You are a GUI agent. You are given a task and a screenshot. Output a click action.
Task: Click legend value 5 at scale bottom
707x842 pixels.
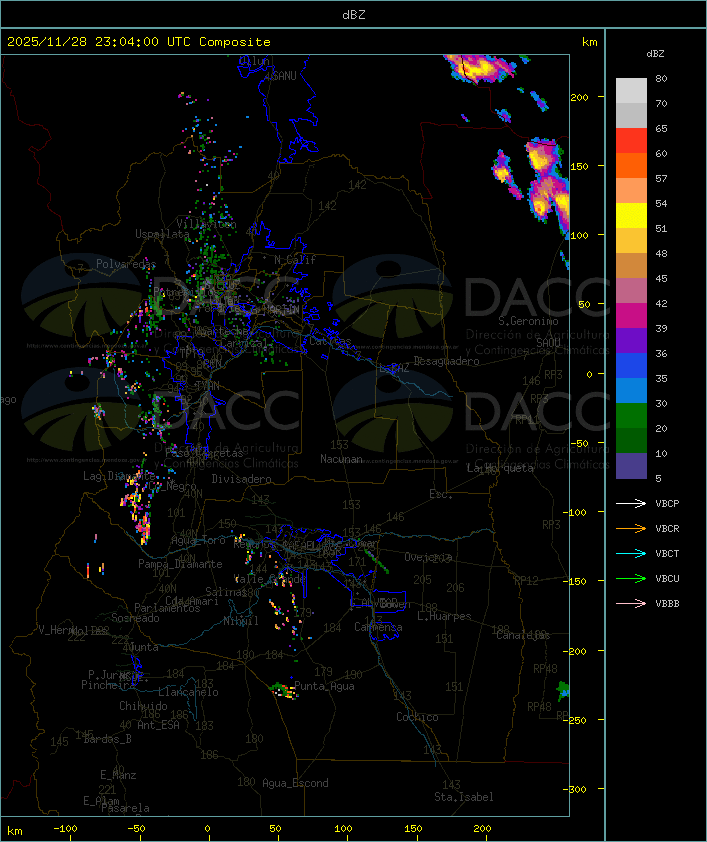pos(658,478)
